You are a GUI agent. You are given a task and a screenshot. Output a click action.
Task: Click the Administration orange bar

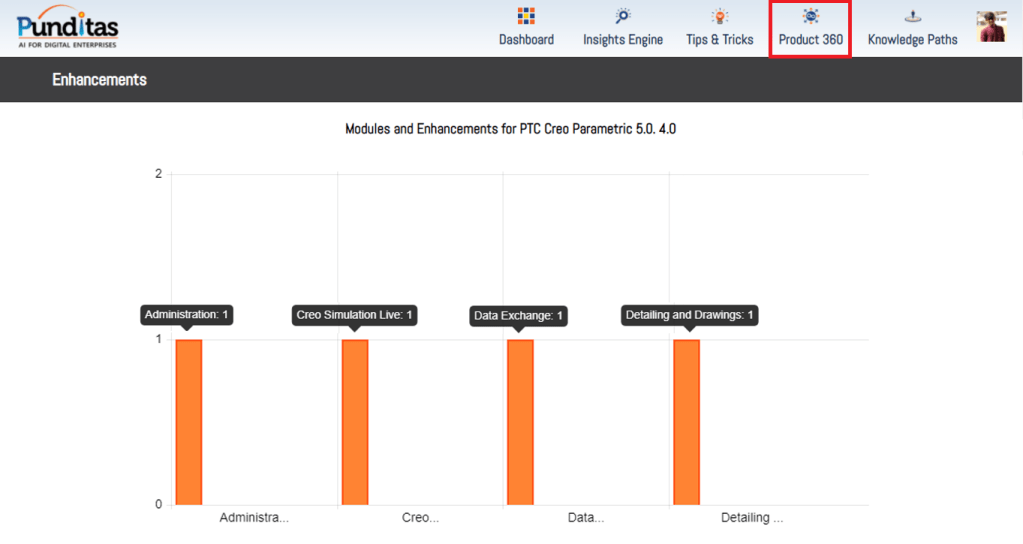coord(189,422)
